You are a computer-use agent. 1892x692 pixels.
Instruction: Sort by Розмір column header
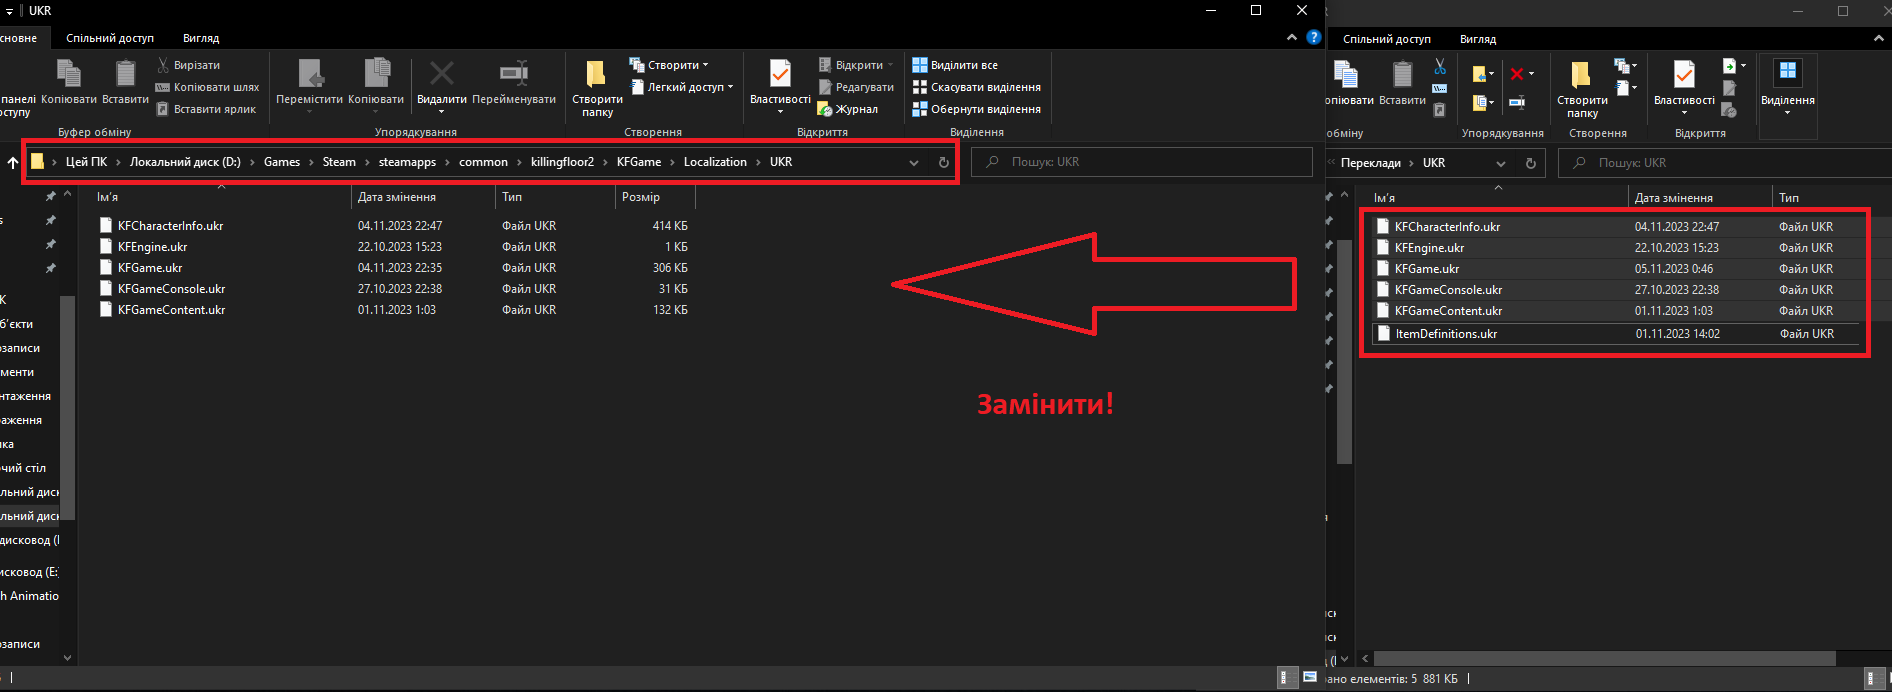[654, 197]
